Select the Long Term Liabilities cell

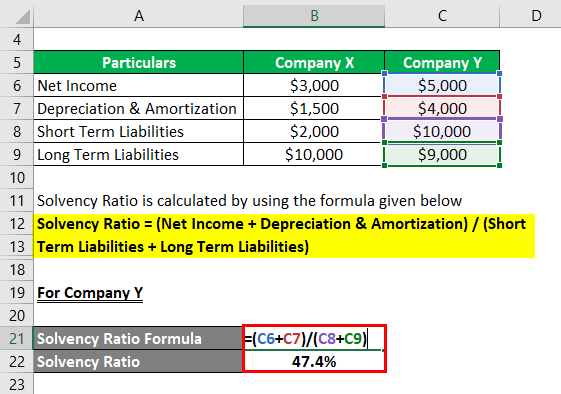pos(139,154)
